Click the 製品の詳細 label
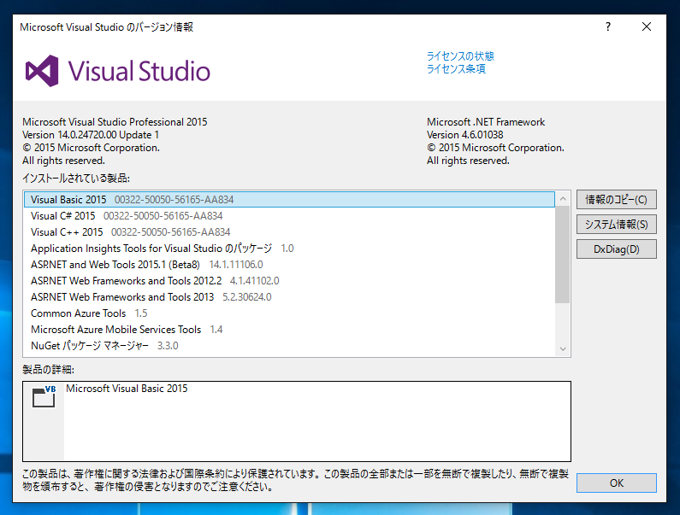 click(x=48, y=369)
